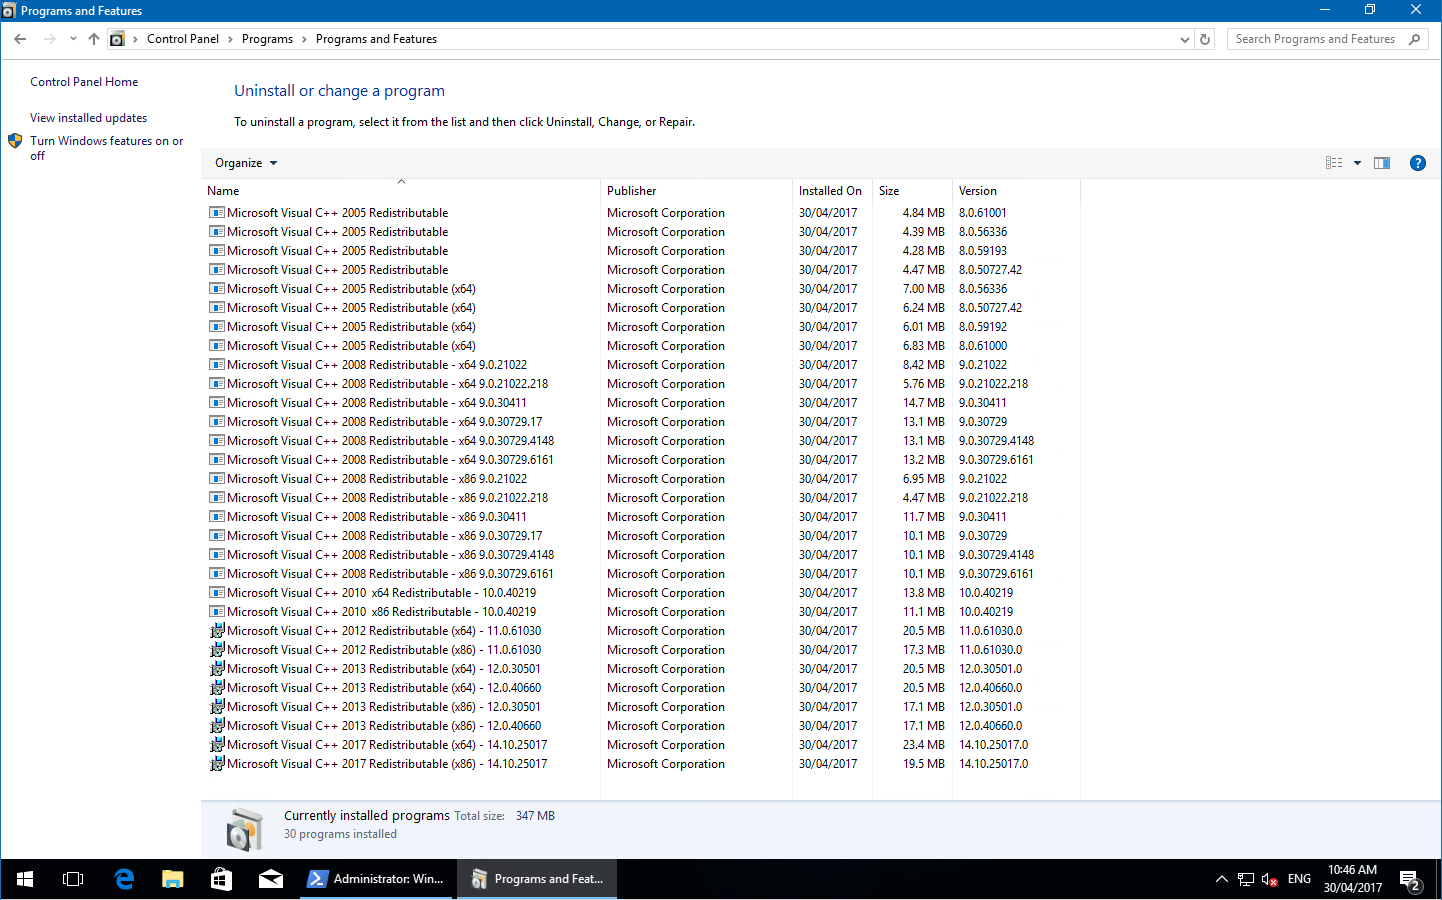Launch Microsoft Edge from taskbar
The image size is (1442, 900).
tap(124, 879)
